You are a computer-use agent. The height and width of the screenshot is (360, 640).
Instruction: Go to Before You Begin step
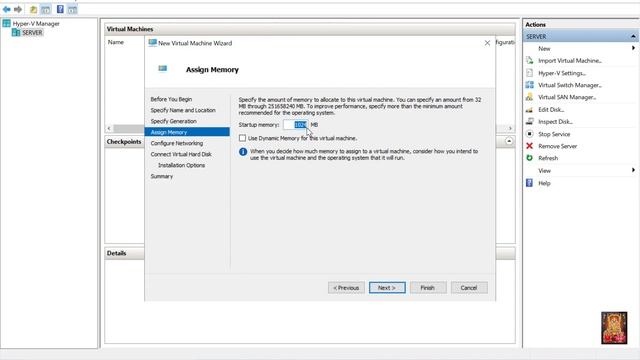pos(171,99)
